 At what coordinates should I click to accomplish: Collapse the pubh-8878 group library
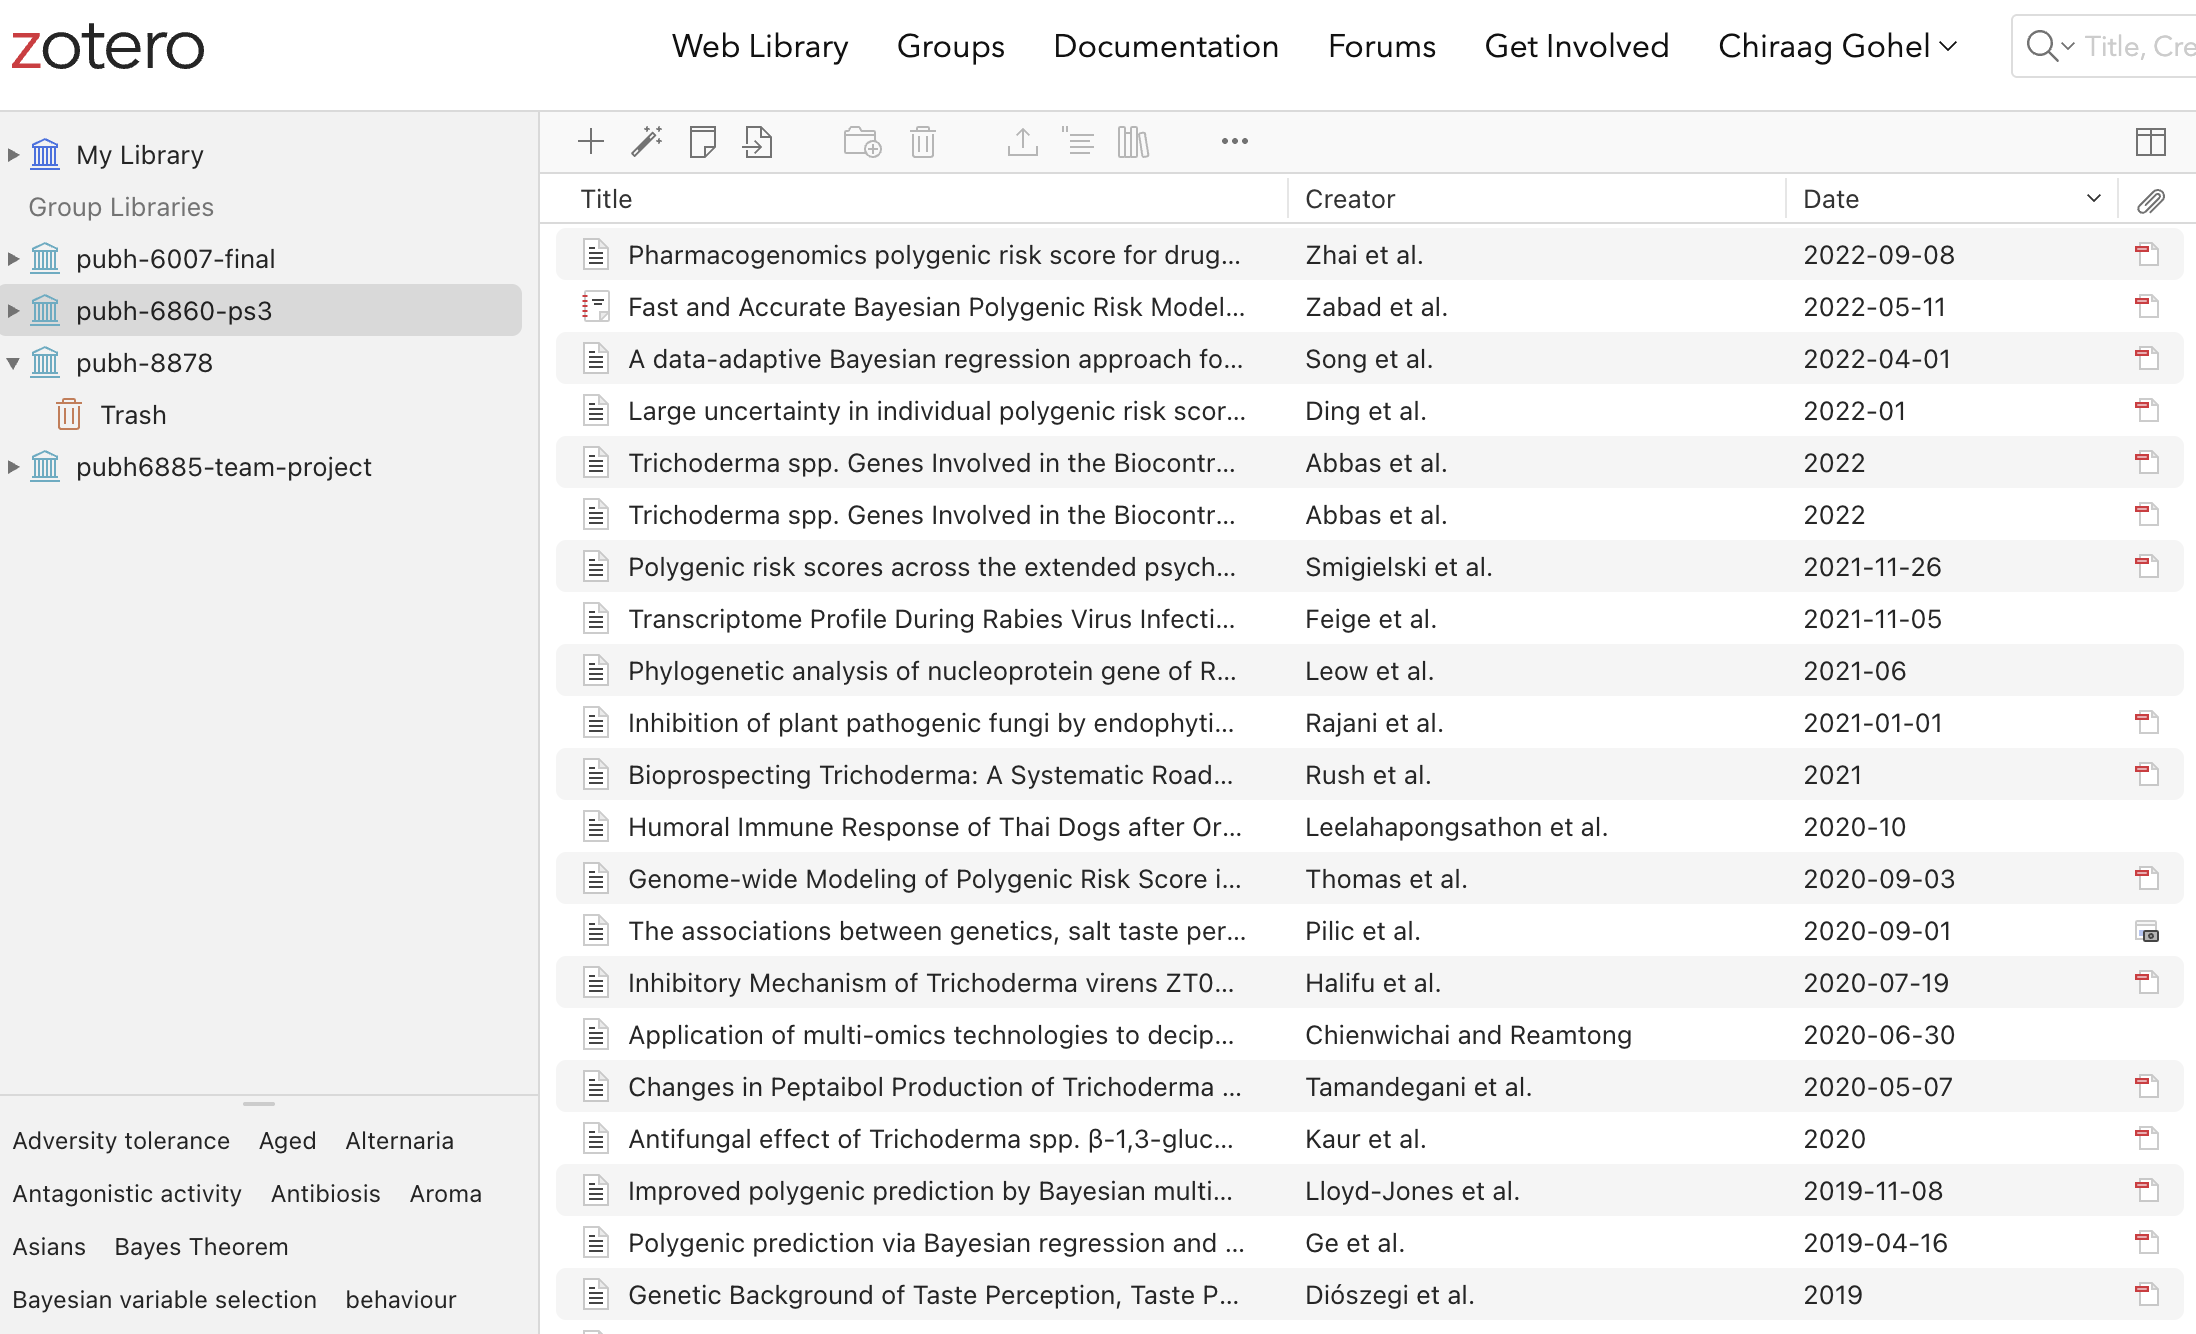tap(14, 363)
